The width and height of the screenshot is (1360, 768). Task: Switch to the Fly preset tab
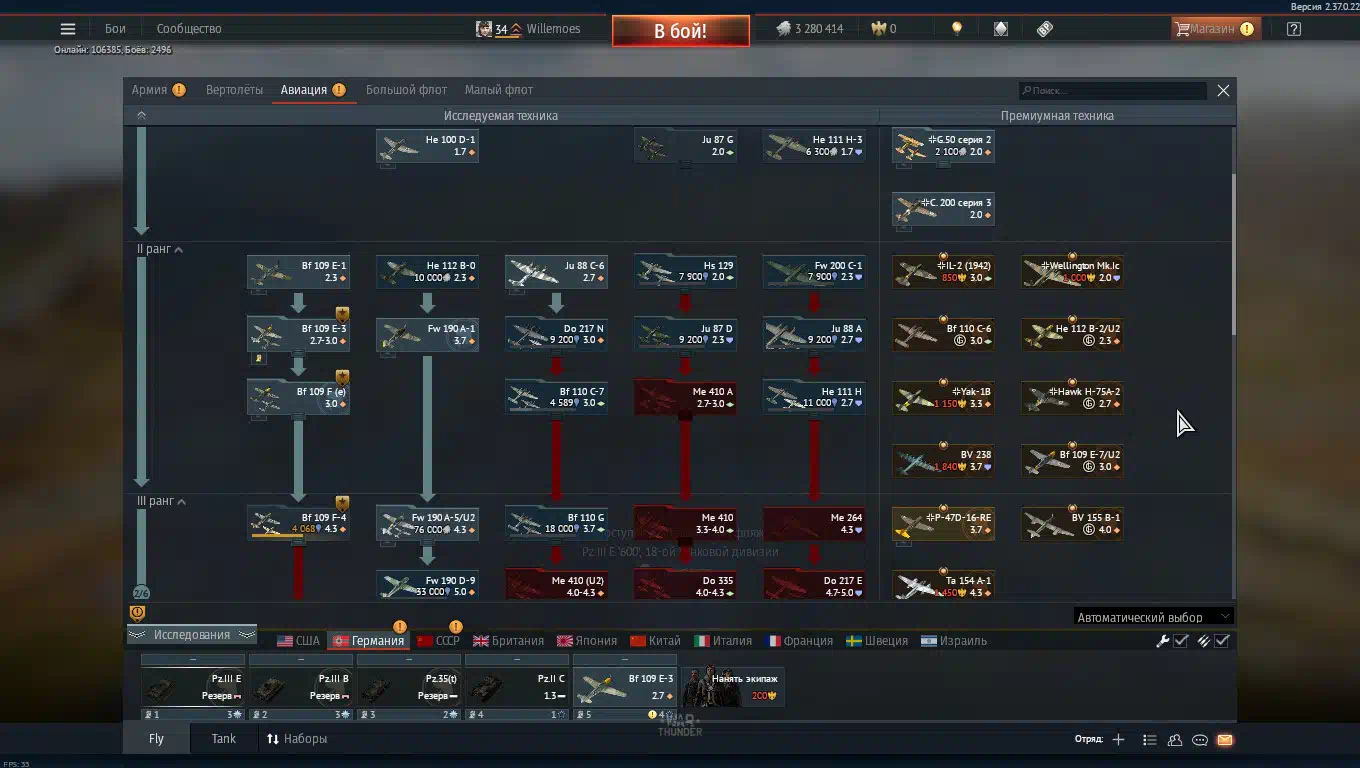[x=156, y=739]
